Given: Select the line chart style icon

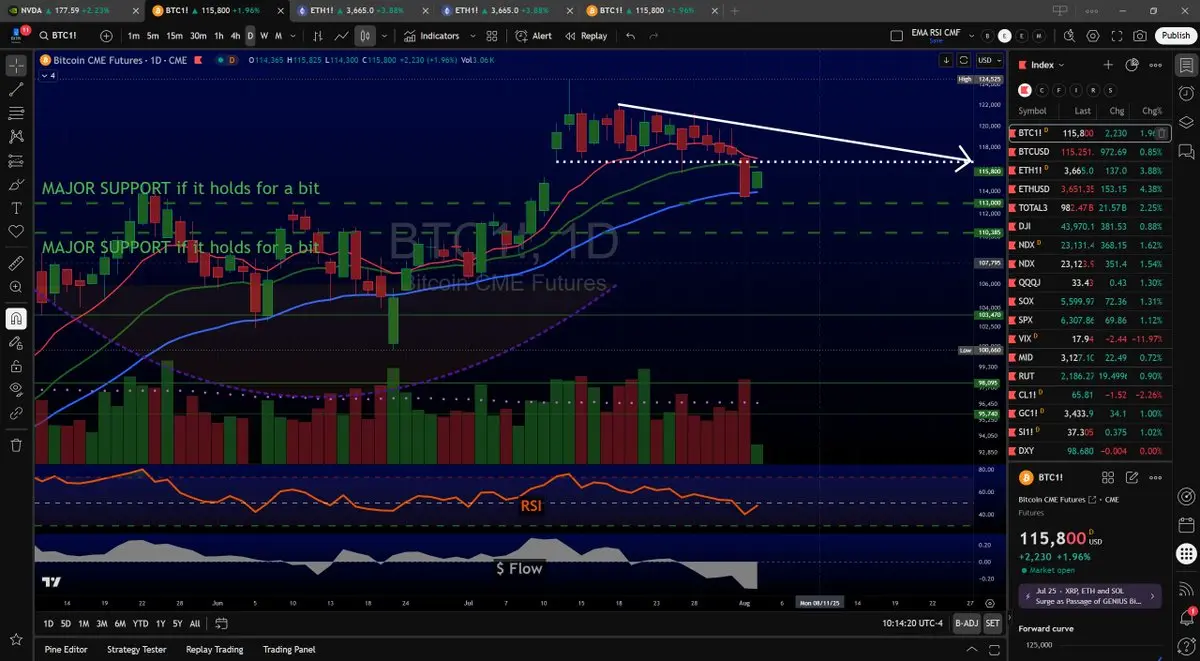Looking at the screenshot, I should [342, 36].
